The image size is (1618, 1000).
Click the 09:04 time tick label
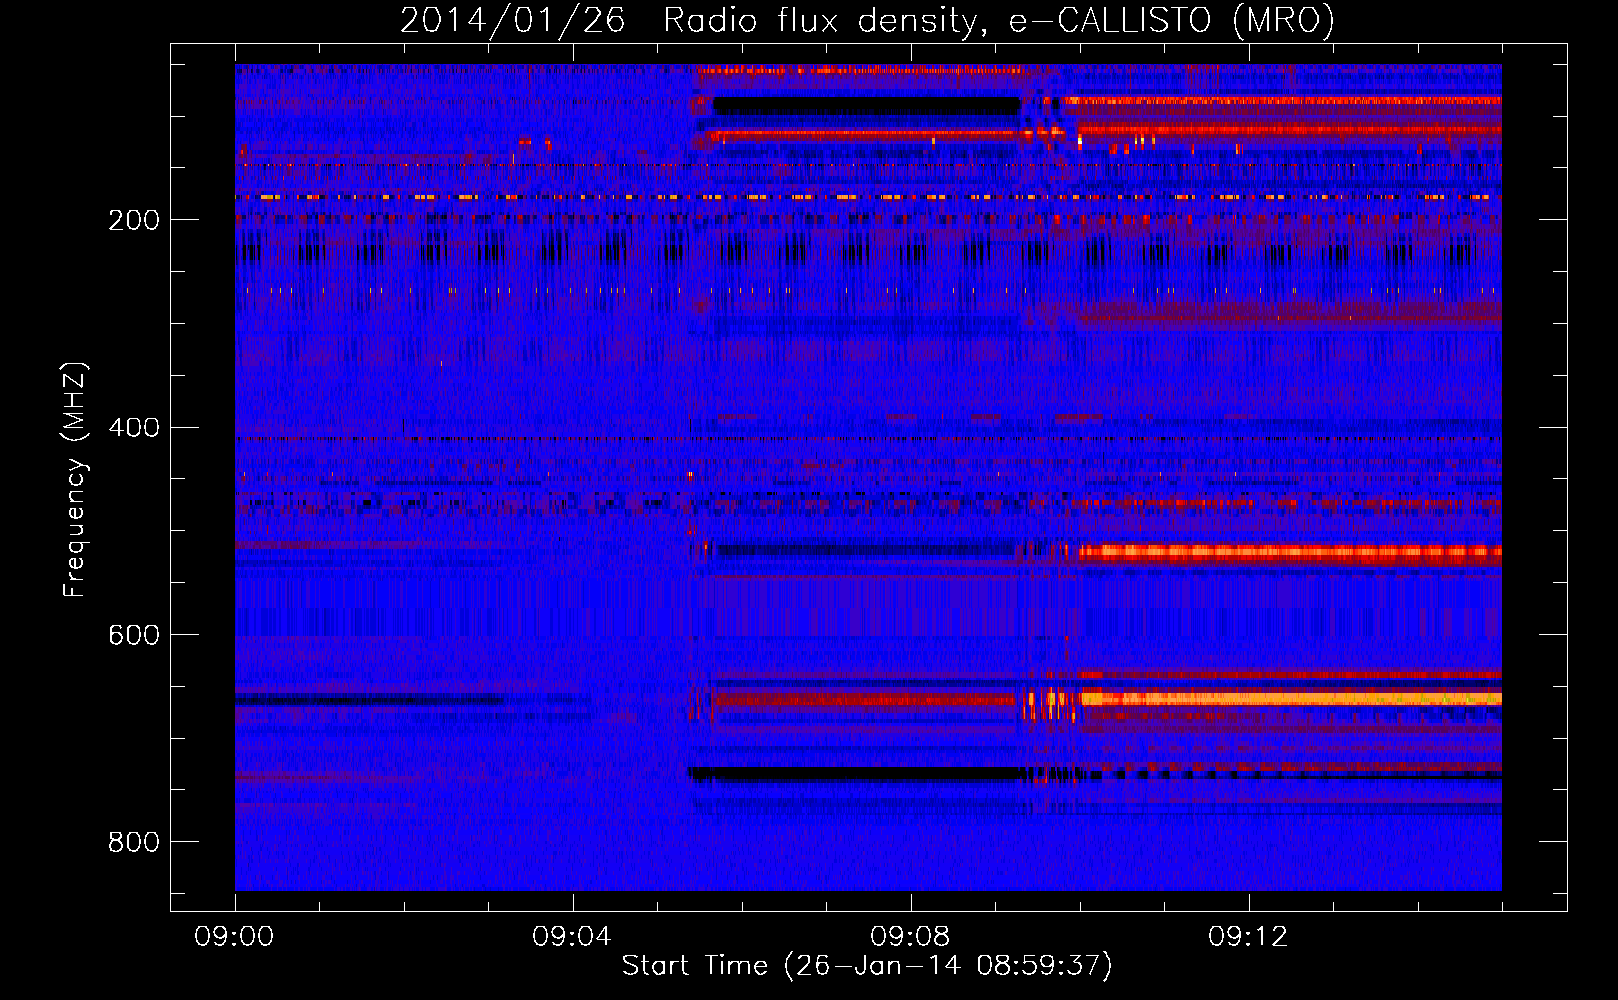click(572, 937)
